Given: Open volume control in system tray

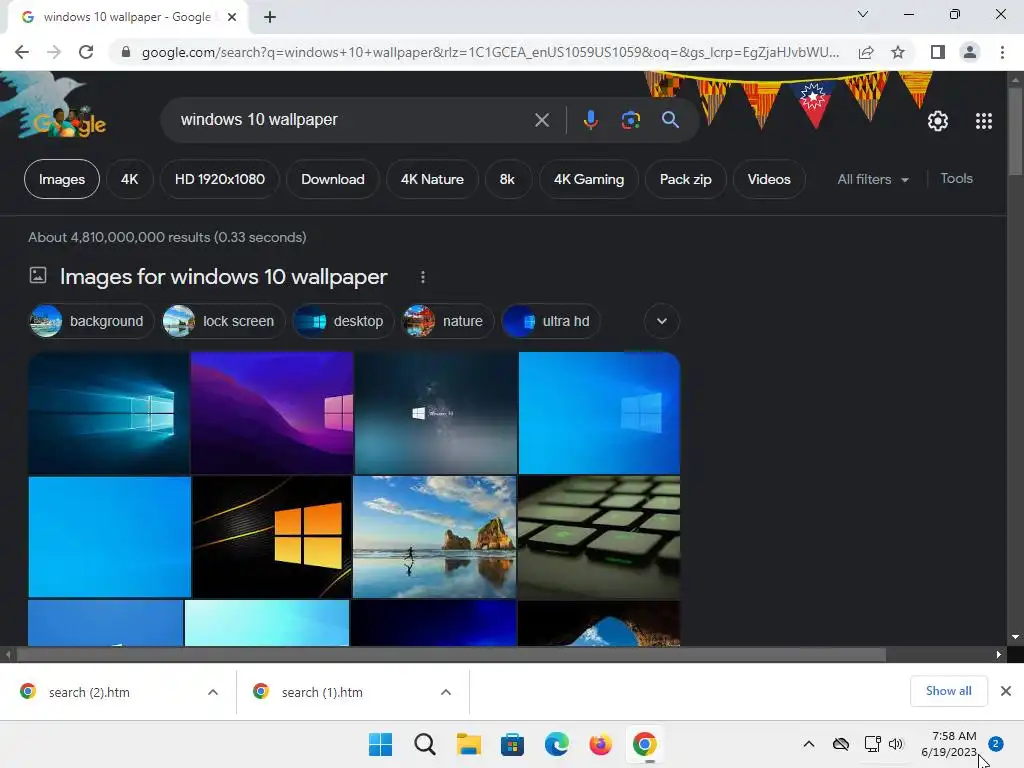Looking at the screenshot, I should 896,744.
